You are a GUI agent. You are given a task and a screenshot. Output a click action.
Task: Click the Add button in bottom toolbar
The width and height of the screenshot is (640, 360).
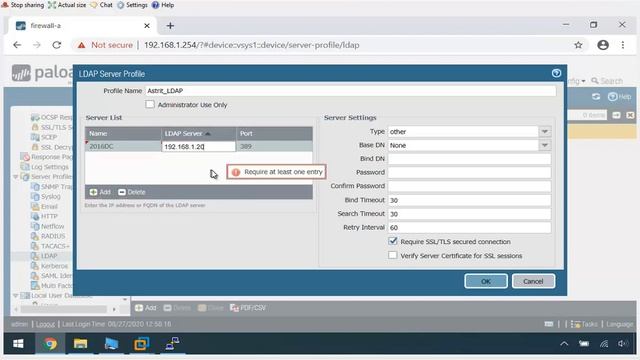(146, 308)
